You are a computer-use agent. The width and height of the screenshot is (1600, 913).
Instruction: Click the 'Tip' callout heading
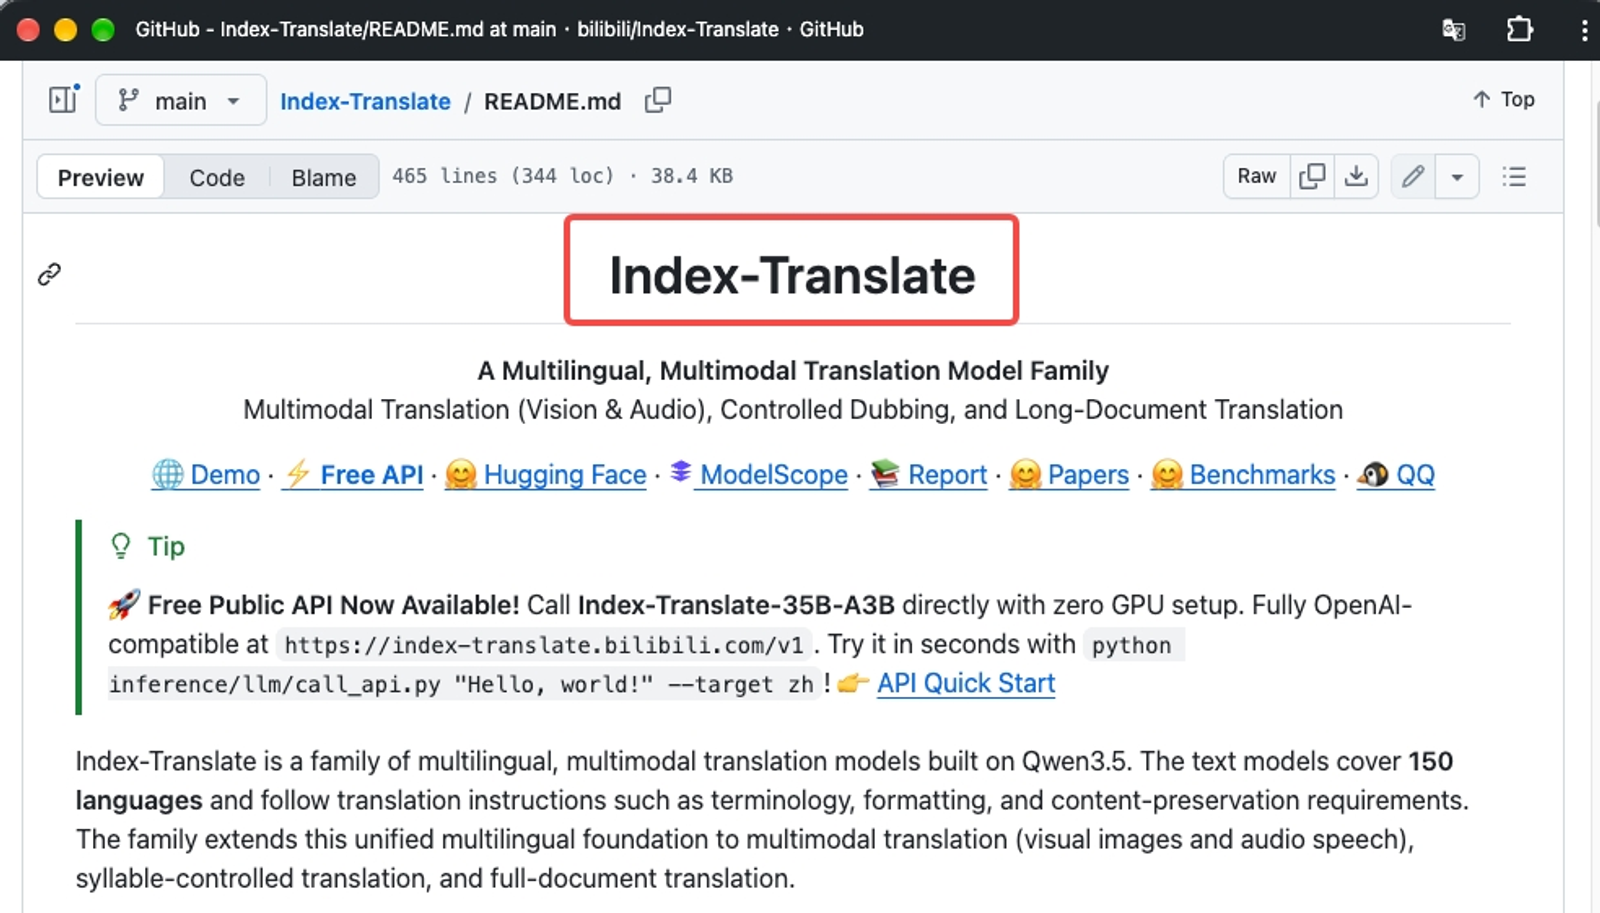click(166, 546)
